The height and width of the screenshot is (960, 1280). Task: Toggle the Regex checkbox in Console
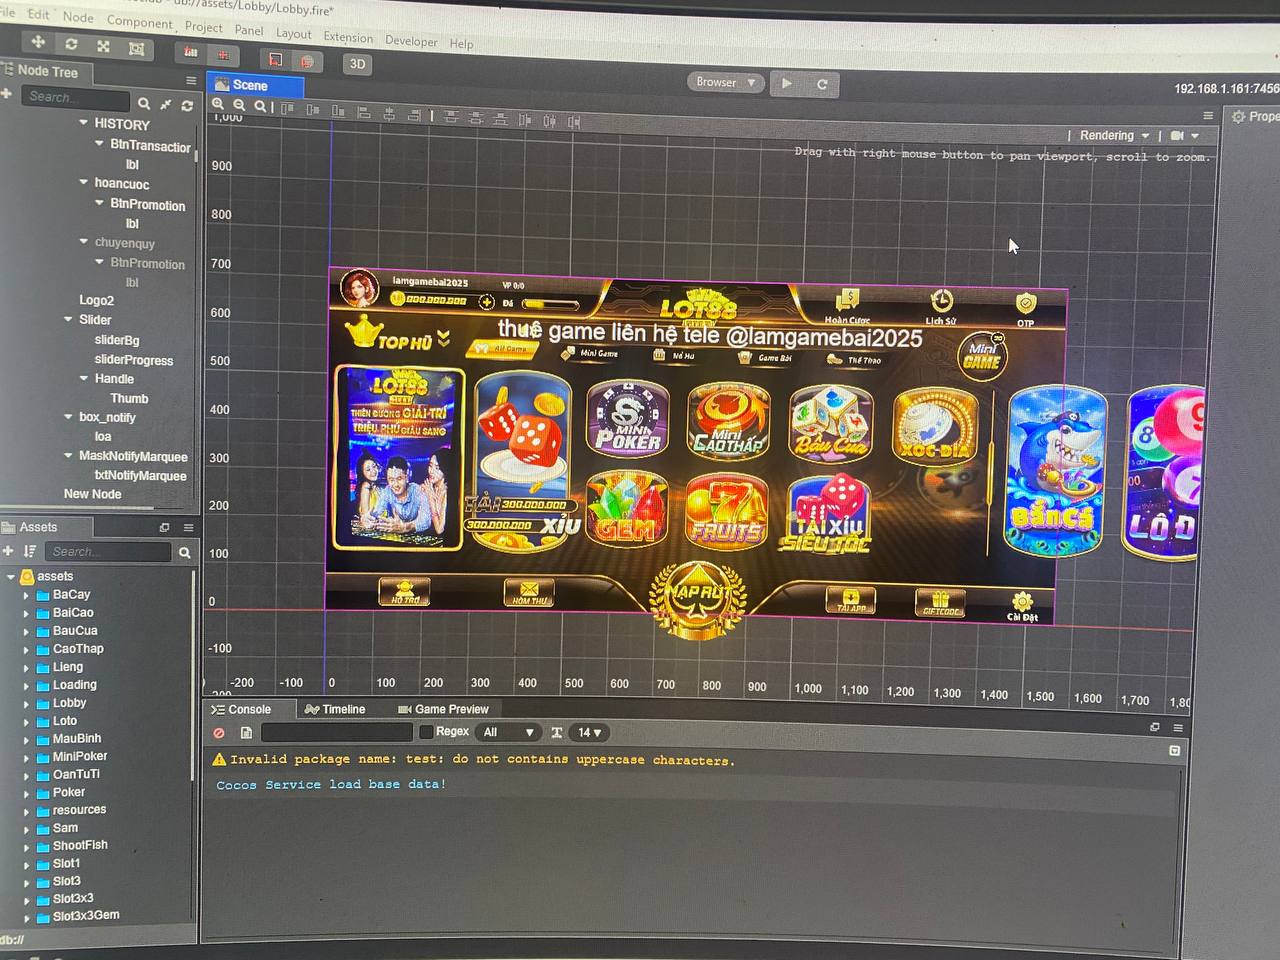[426, 732]
